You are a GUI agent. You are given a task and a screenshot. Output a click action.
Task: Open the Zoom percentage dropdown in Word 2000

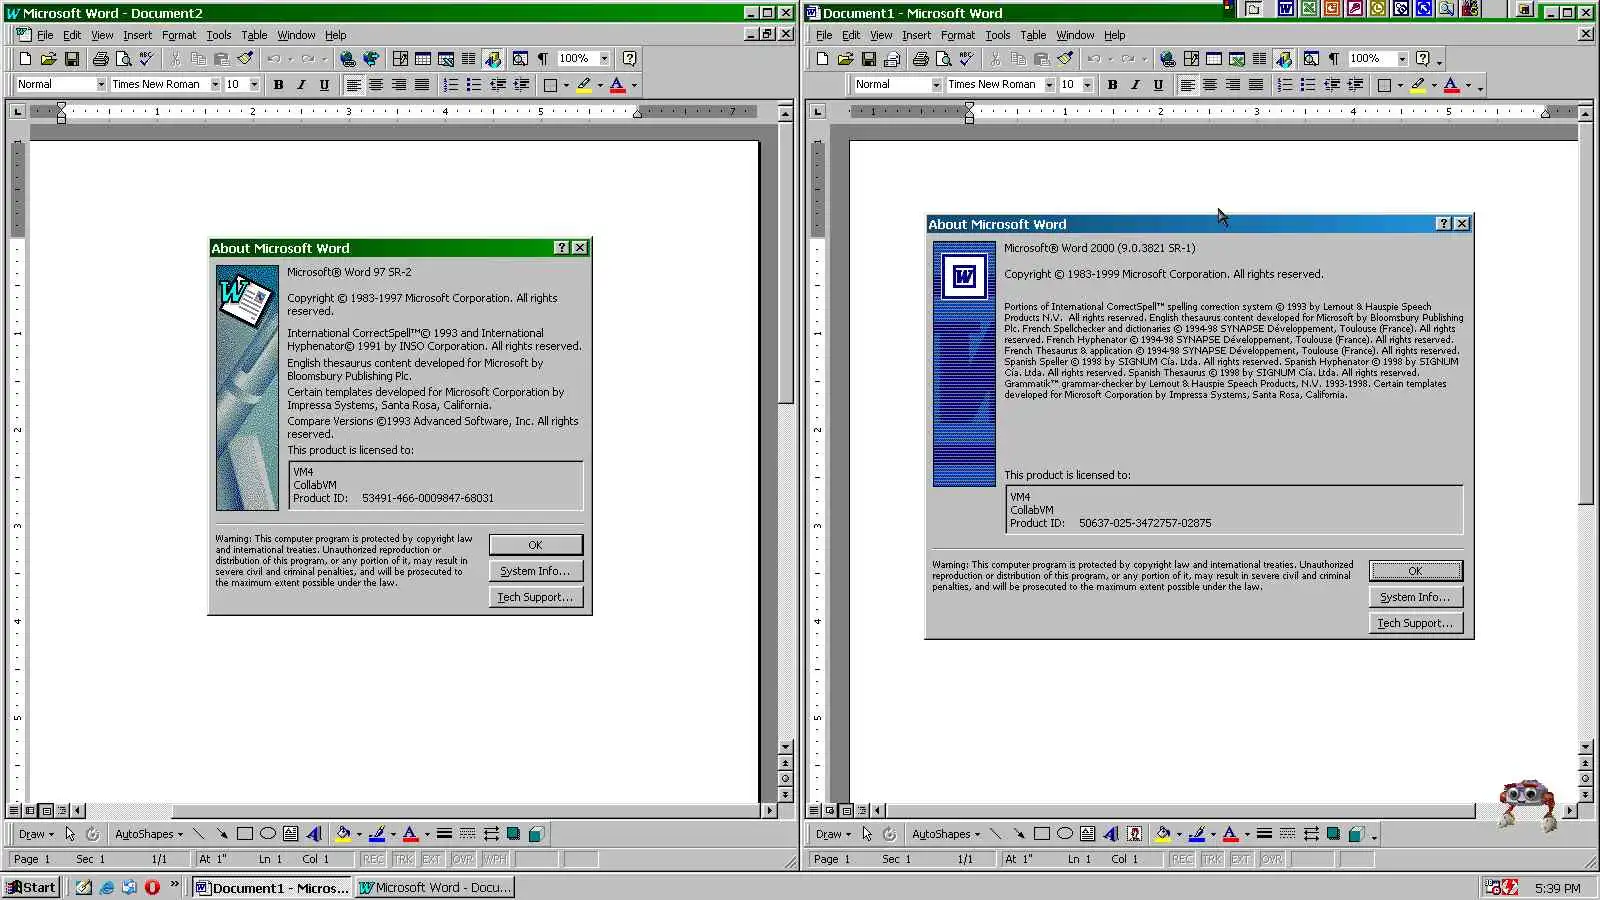click(x=1402, y=59)
